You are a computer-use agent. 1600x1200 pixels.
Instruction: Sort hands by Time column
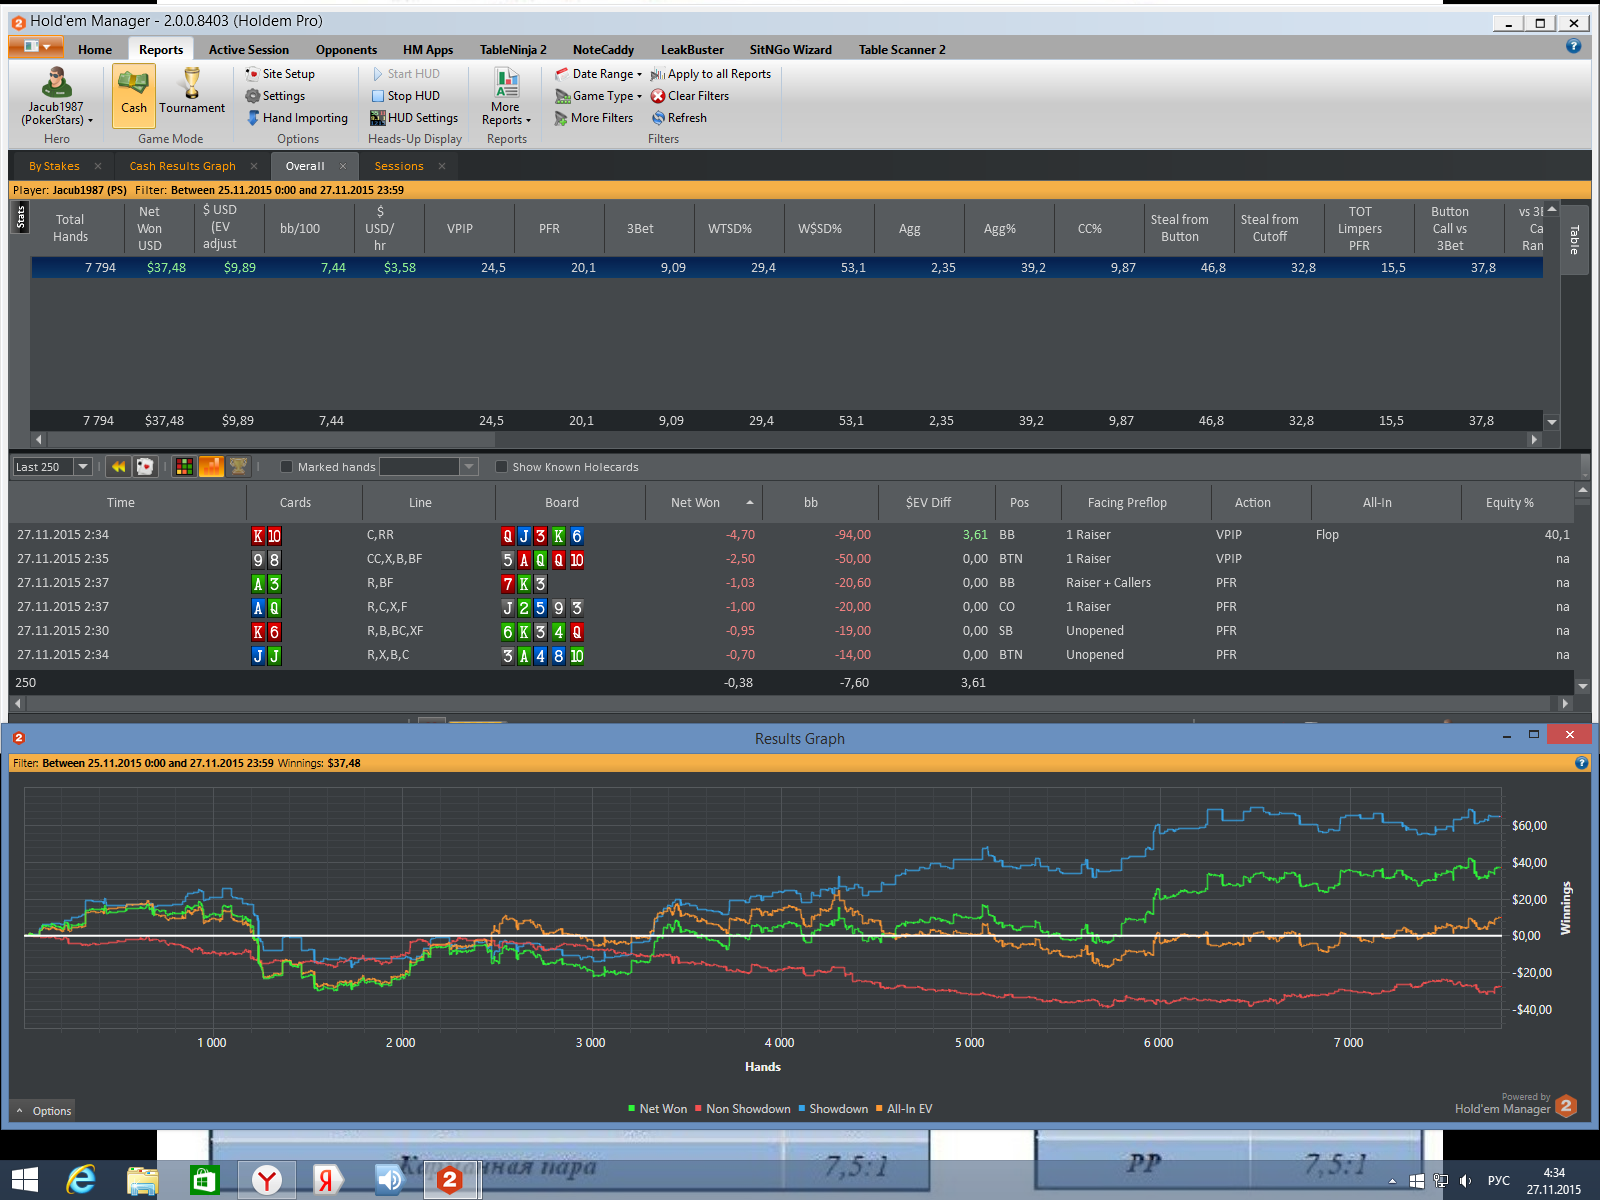tap(121, 503)
